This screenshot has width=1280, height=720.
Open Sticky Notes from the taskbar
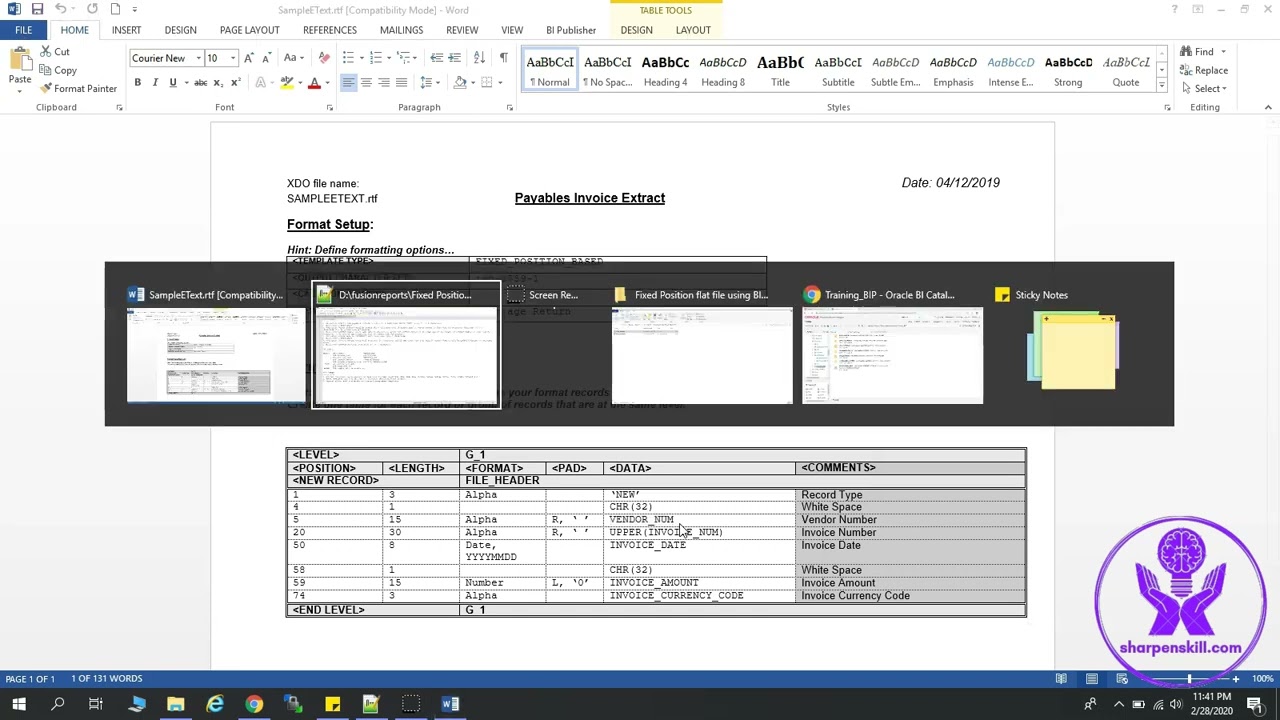tap(332, 704)
